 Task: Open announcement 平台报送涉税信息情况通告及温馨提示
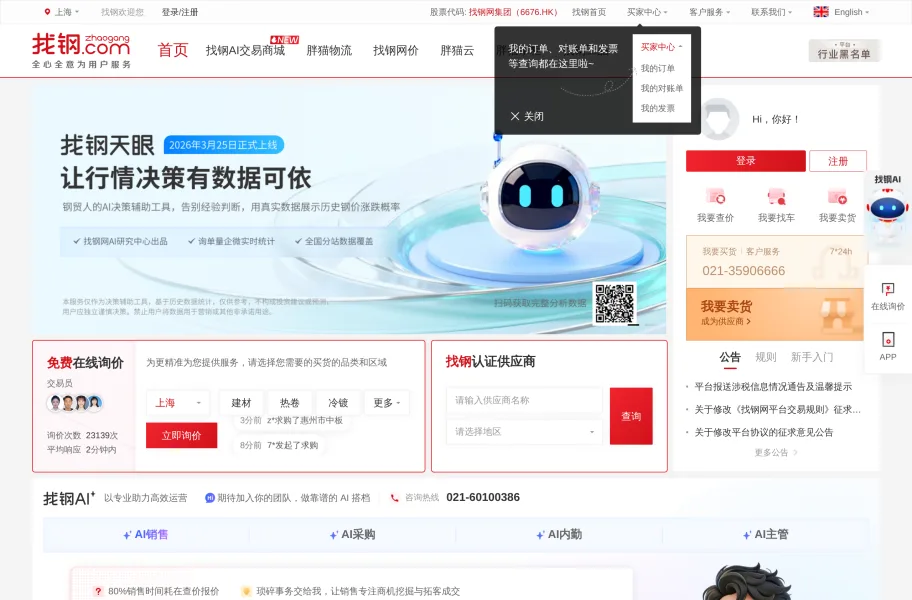click(x=773, y=387)
